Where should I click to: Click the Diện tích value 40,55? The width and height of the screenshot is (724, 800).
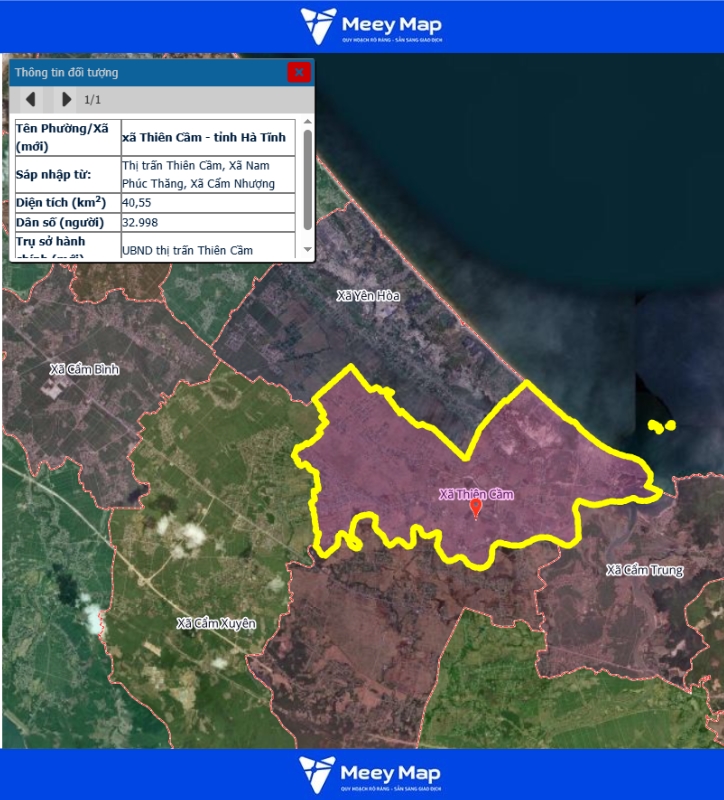point(138,202)
